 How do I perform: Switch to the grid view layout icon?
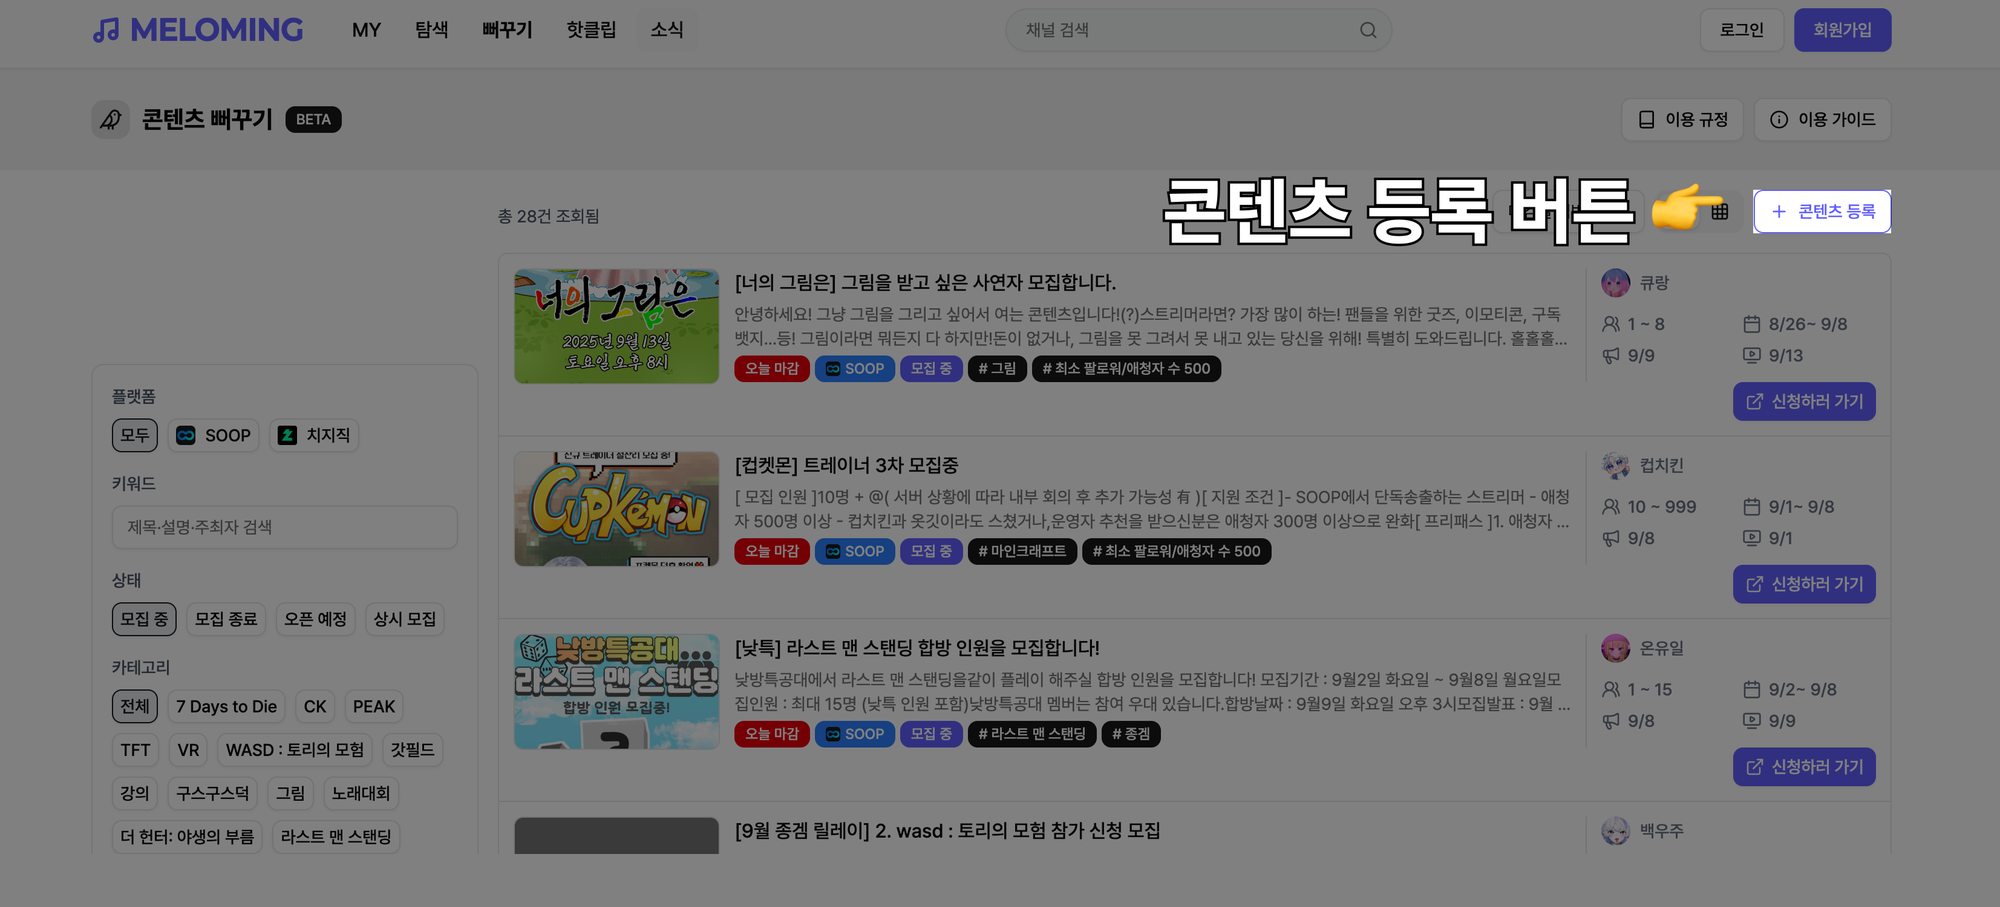coord(1719,212)
